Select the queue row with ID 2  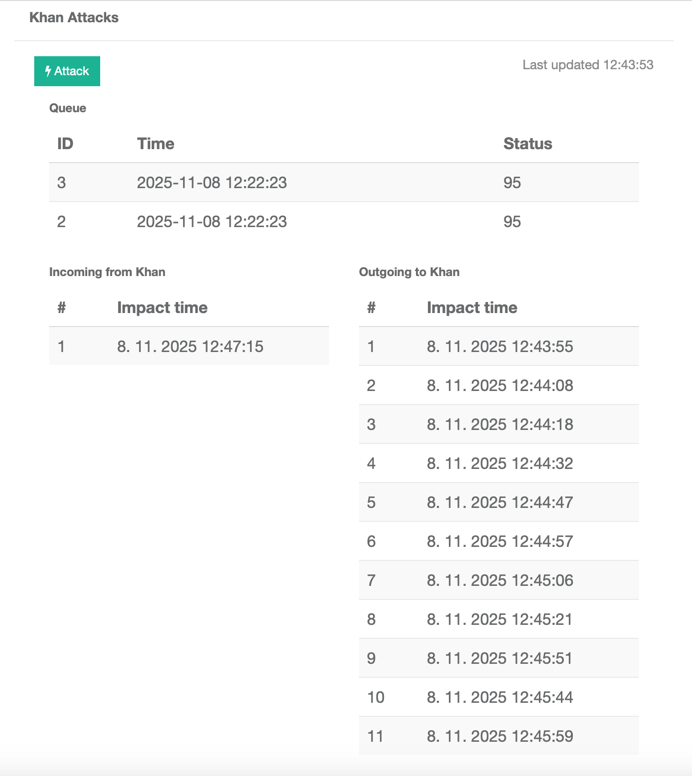(x=343, y=222)
